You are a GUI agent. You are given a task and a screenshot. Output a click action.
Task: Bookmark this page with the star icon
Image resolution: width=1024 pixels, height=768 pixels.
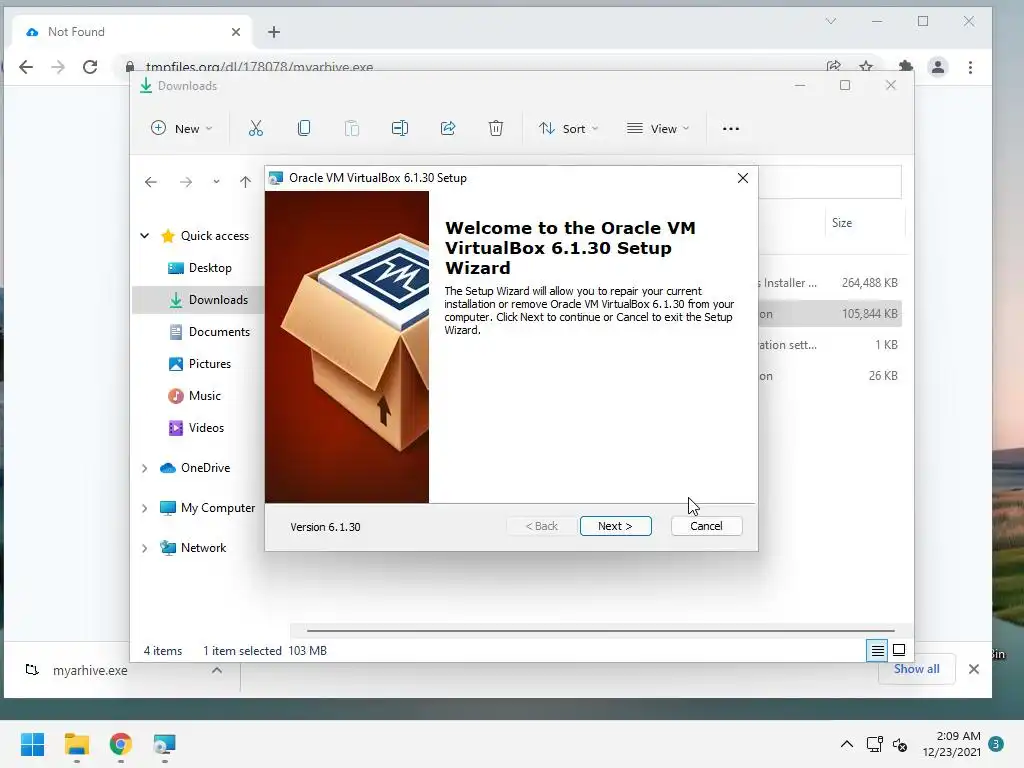pos(866,67)
